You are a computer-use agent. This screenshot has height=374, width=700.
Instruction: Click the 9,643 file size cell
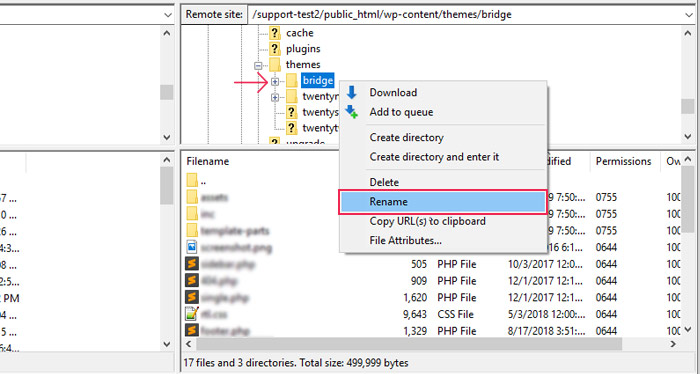coord(415,314)
